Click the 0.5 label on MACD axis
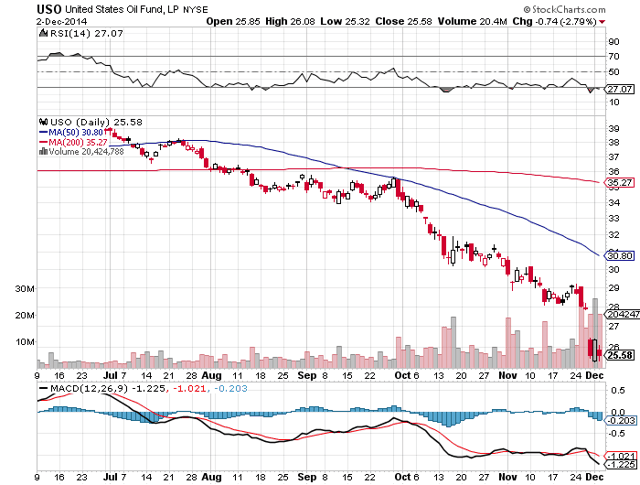The width and height of the screenshot is (640, 485). [x=618, y=390]
